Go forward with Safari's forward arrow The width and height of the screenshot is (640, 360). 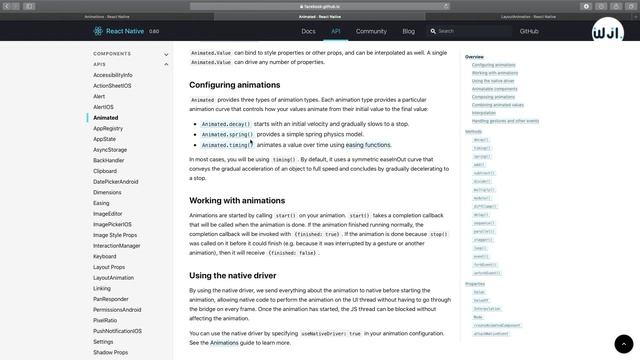click(16, 6)
